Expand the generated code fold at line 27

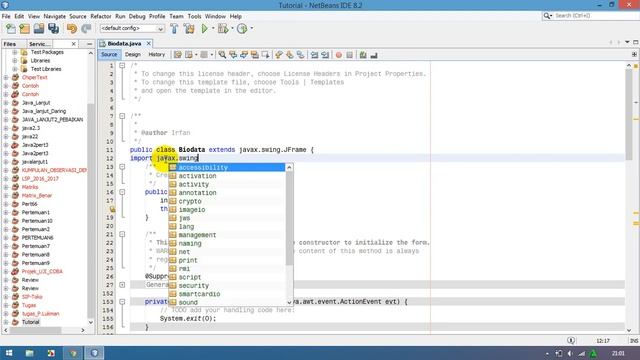[x=122, y=284]
